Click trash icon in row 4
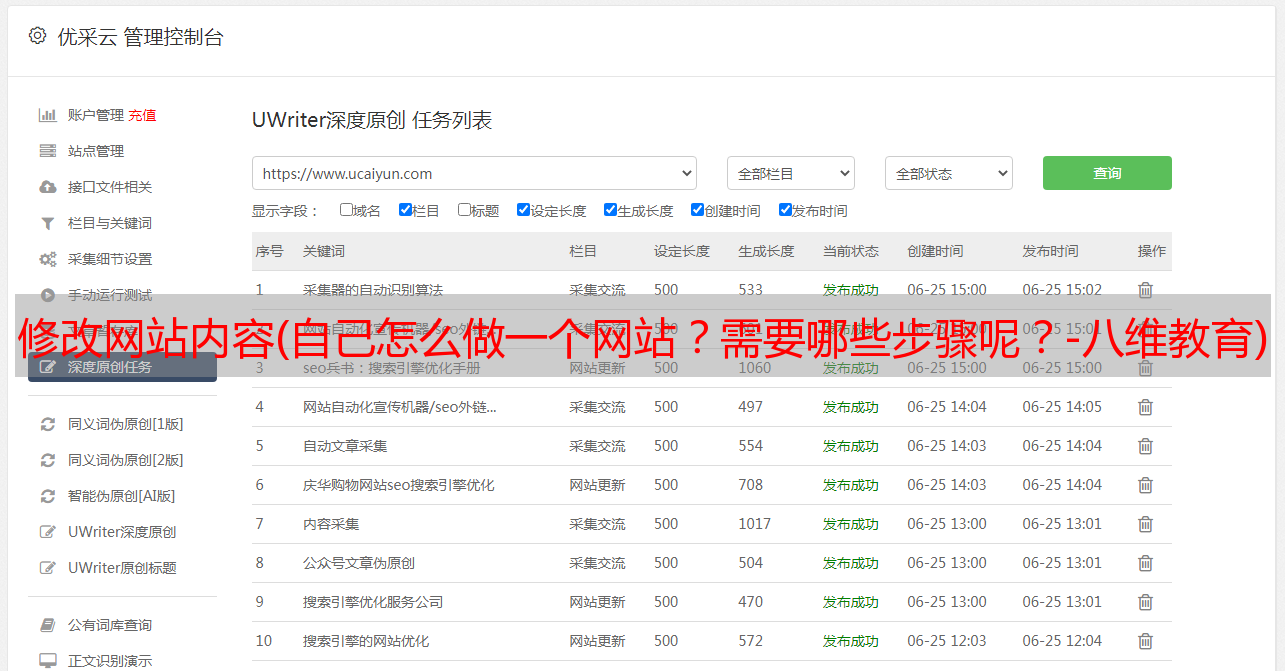 pyautogui.click(x=1146, y=407)
